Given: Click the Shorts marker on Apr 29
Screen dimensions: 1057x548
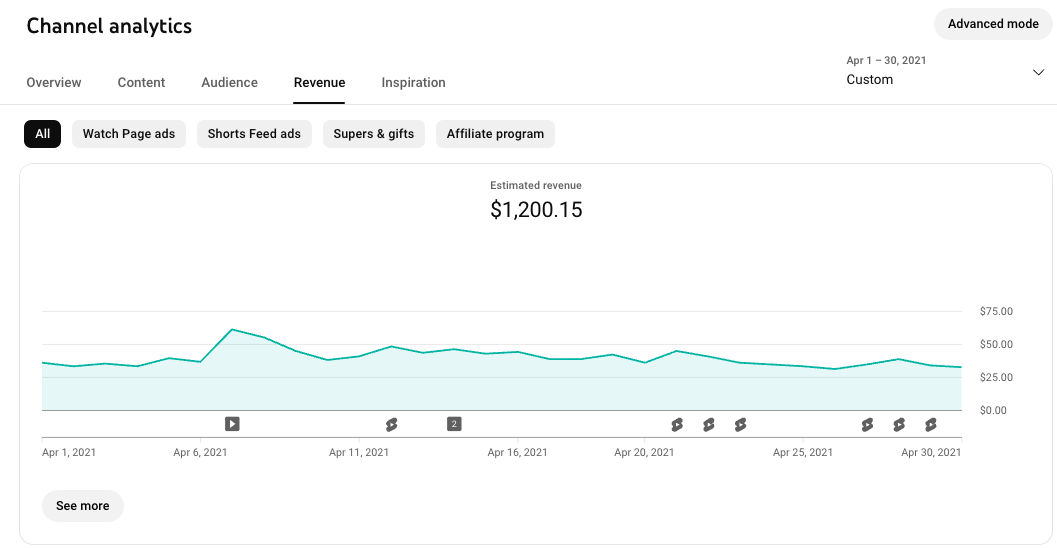Looking at the screenshot, I should 931,424.
